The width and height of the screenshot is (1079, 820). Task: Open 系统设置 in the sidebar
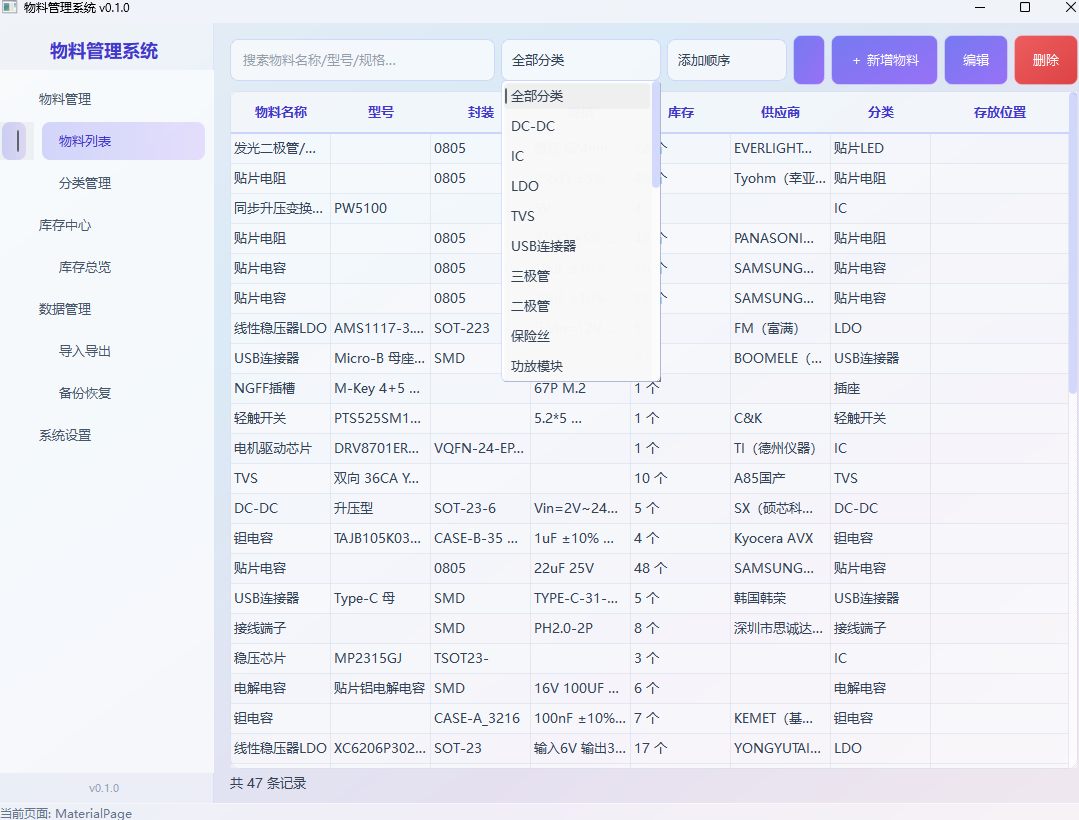pyautogui.click(x=65, y=435)
